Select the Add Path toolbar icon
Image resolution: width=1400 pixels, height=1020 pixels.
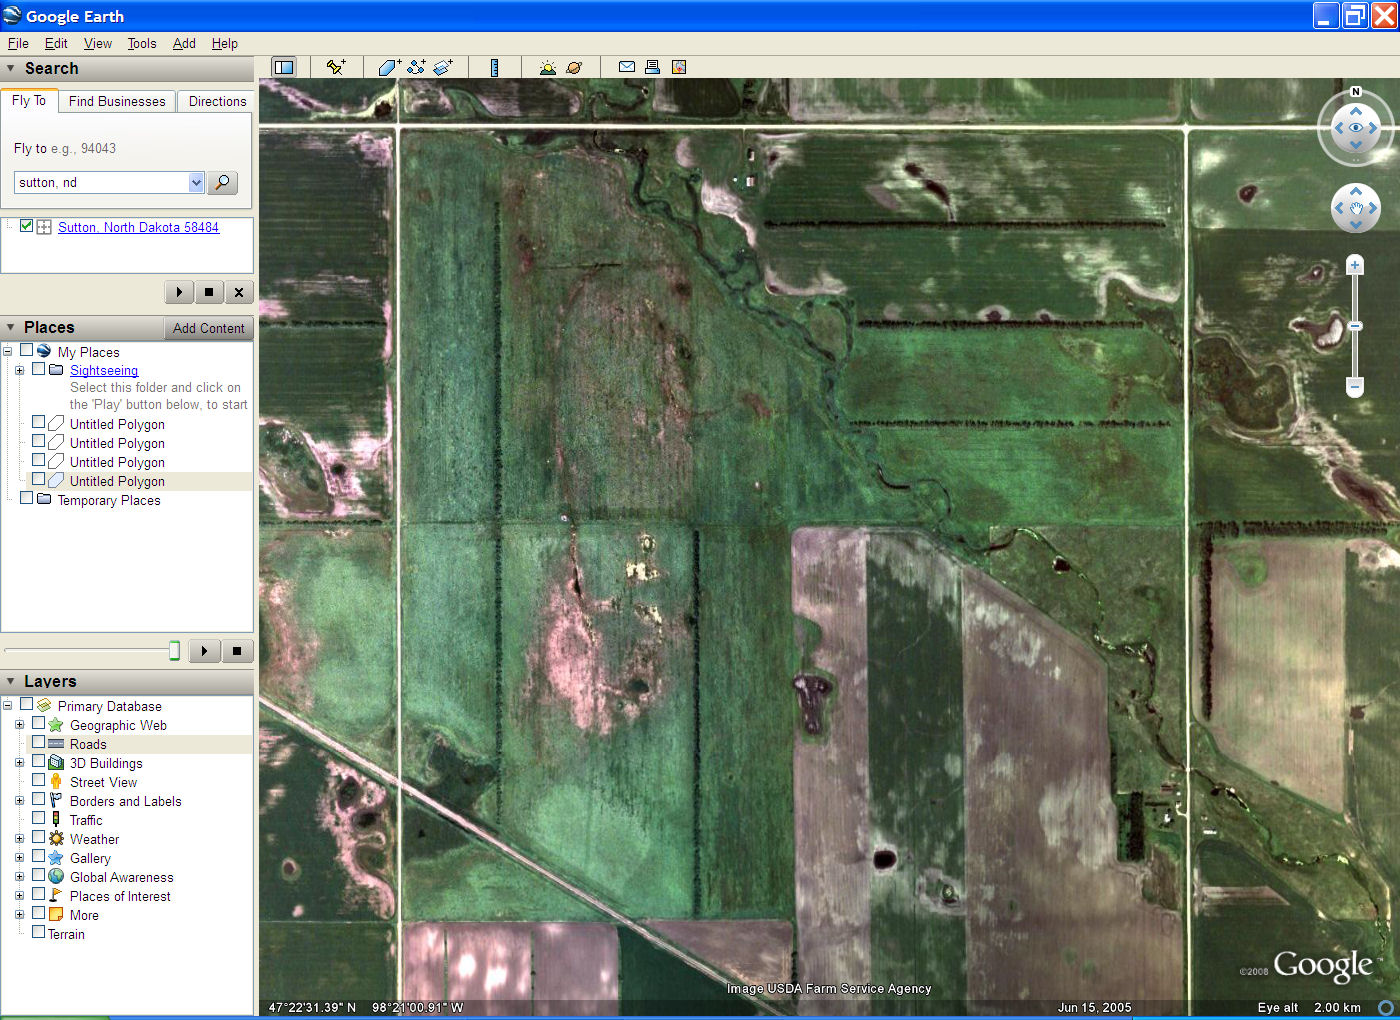(416, 67)
